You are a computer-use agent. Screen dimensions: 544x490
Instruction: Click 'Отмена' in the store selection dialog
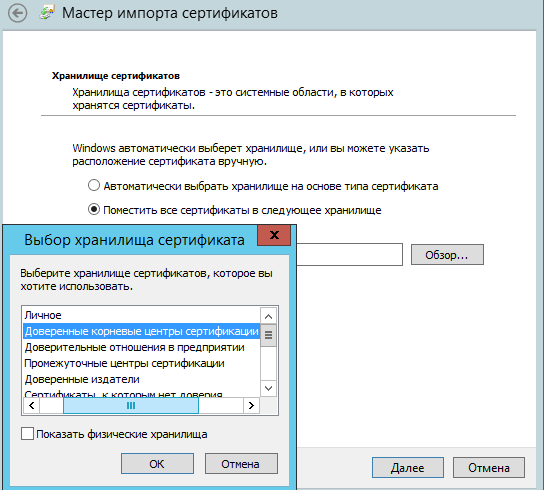[241, 464]
